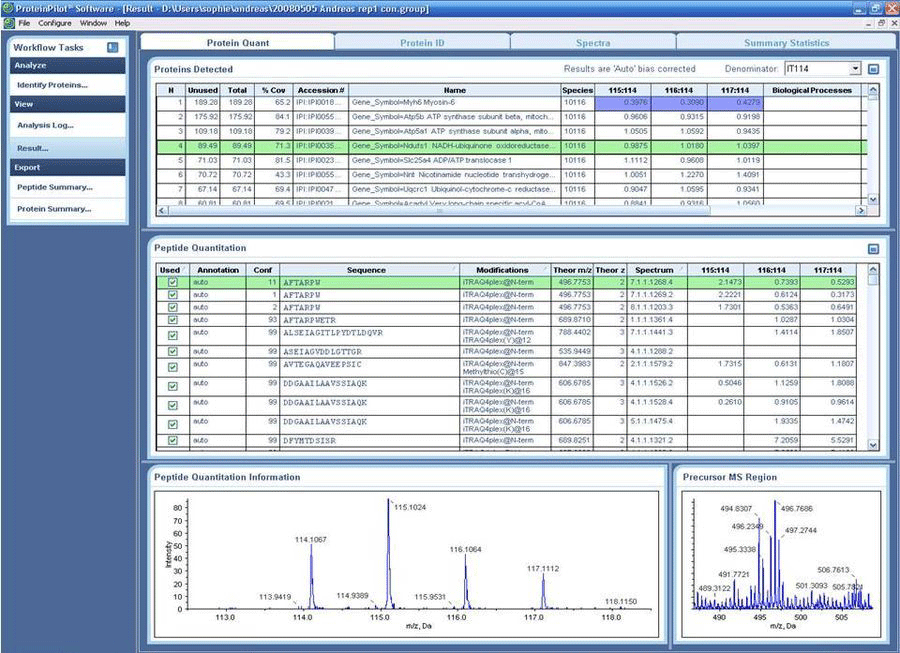The image size is (900, 653).
Task: Click the ProteinPilot app icon in the menu bar
Action: [9, 23]
